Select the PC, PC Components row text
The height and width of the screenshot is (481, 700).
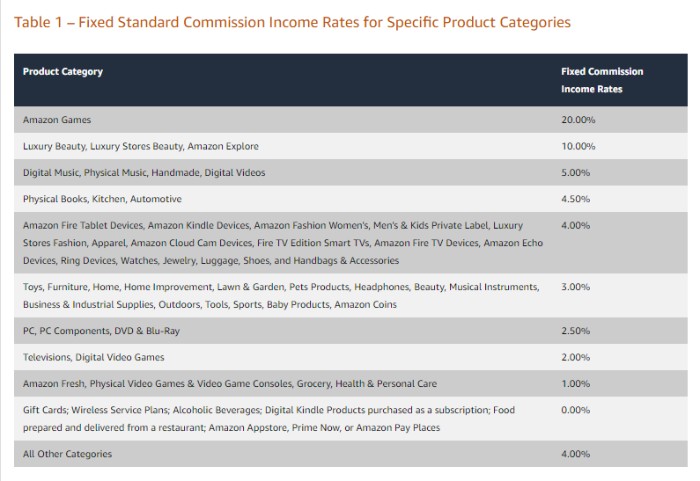101,330
